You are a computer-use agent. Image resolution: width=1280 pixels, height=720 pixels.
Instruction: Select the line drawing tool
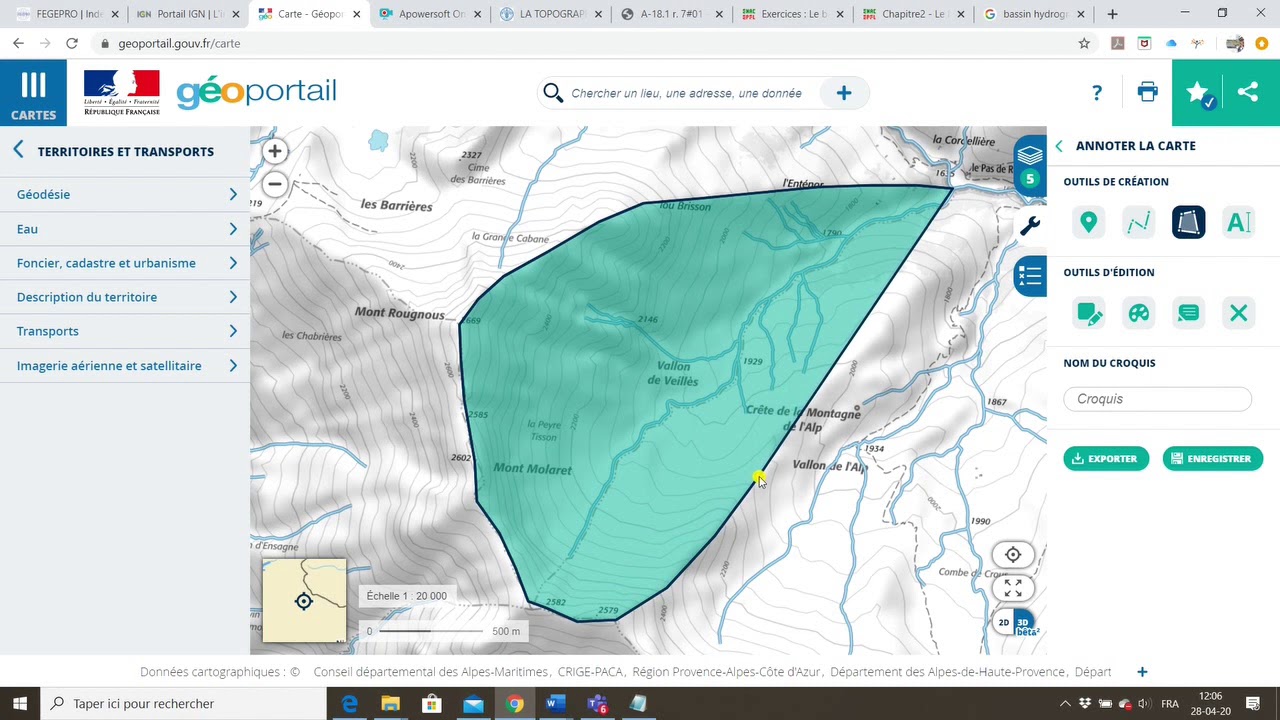coord(1139,222)
